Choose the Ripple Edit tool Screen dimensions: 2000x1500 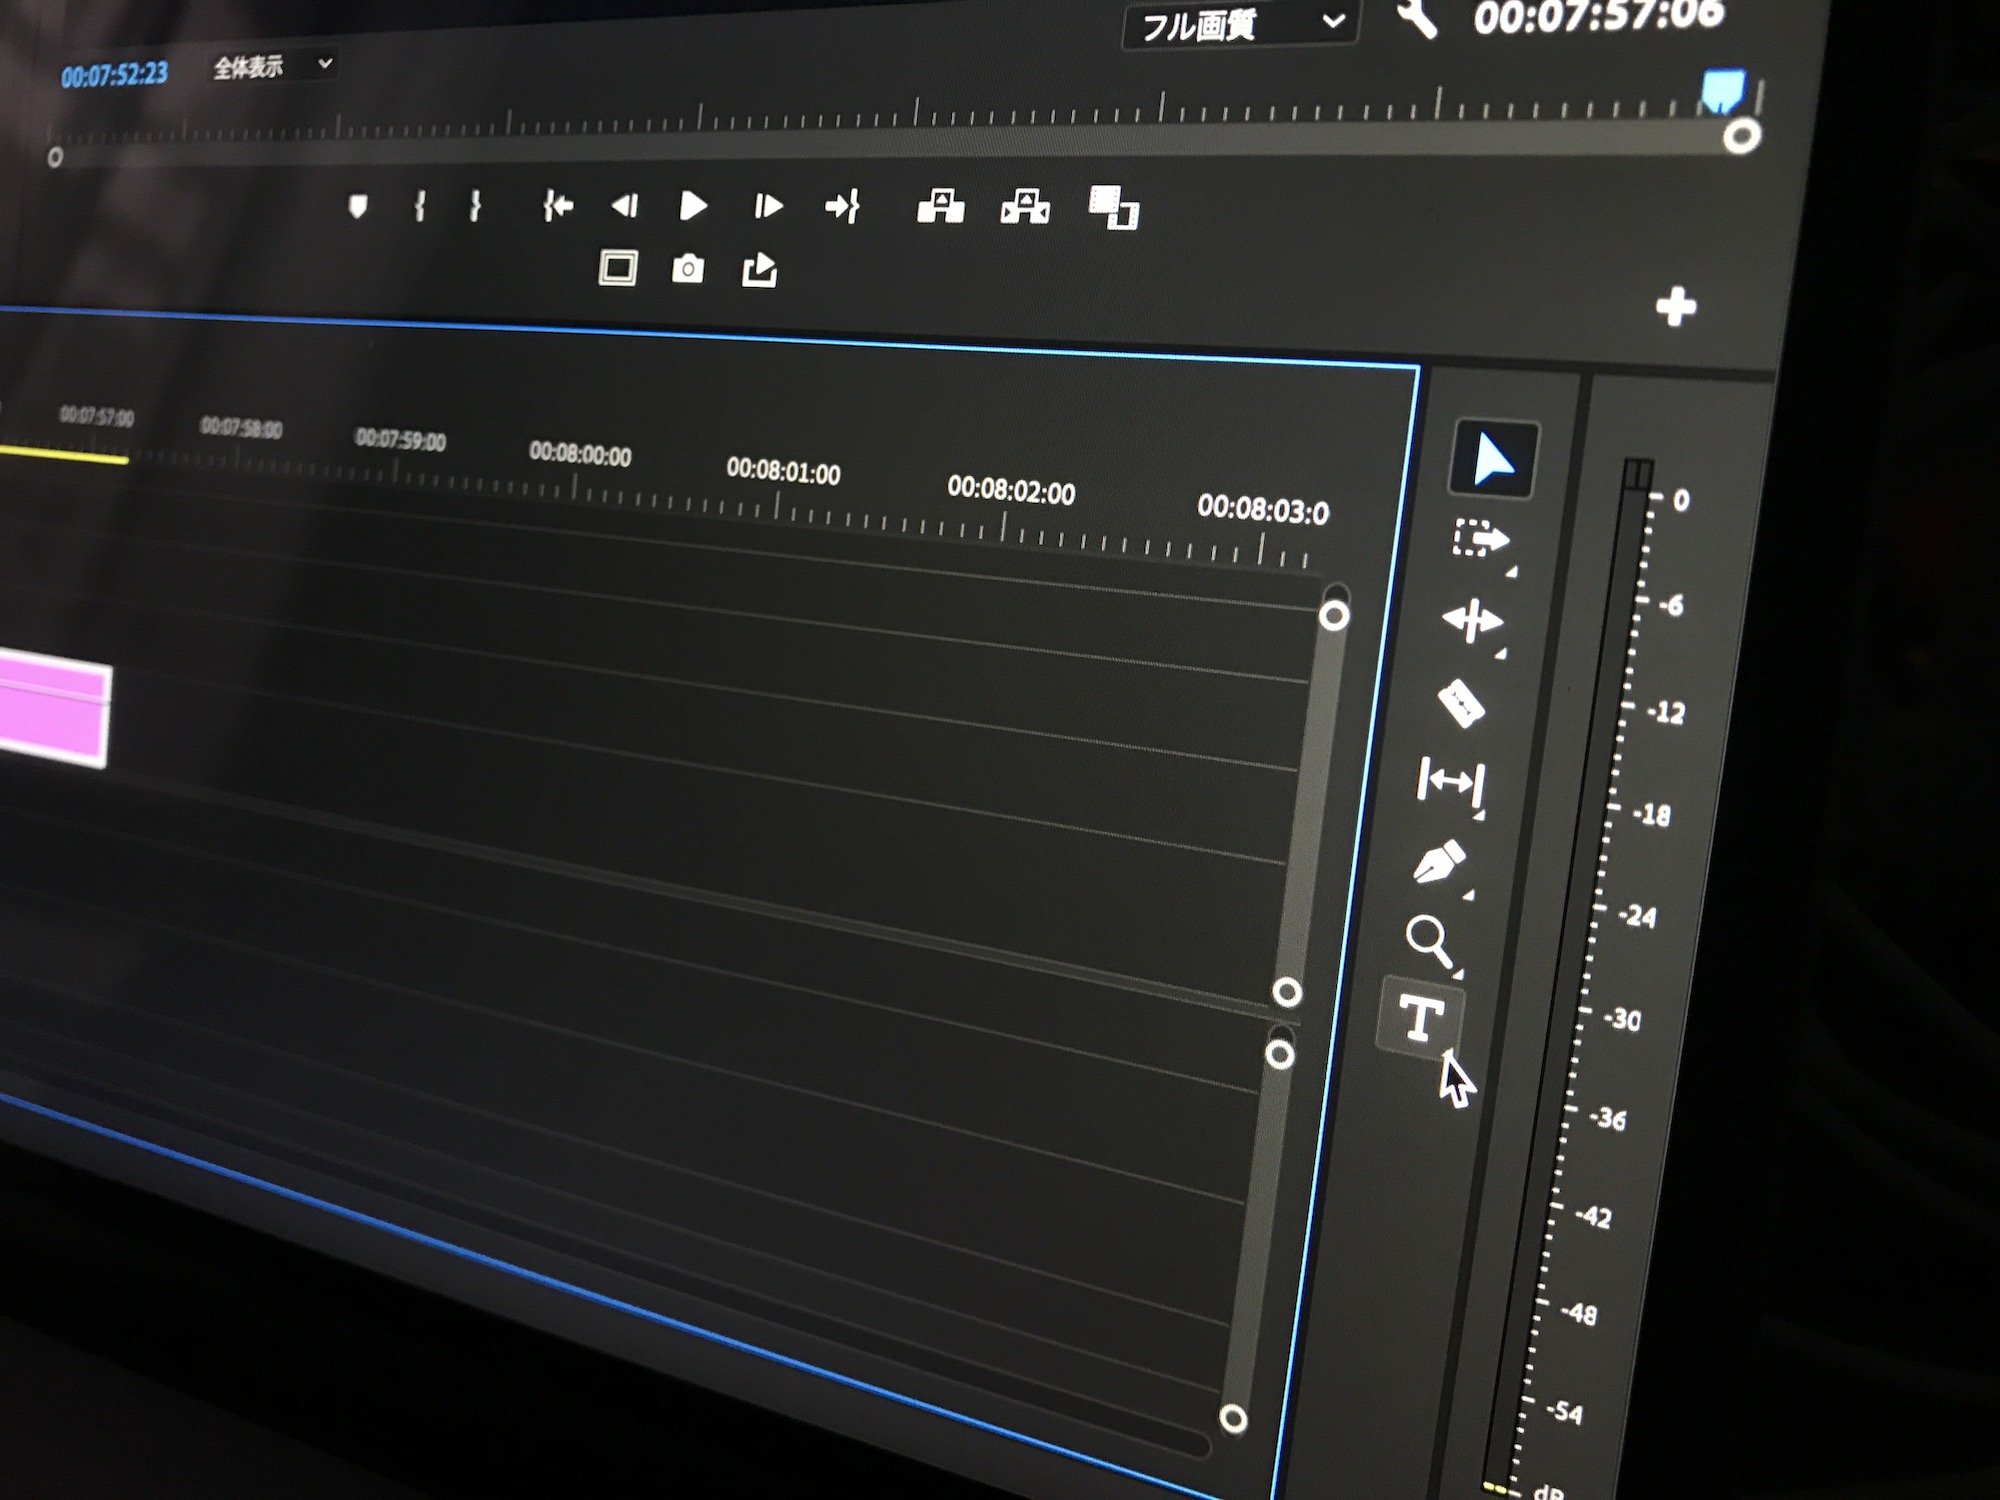pos(1471,621)
